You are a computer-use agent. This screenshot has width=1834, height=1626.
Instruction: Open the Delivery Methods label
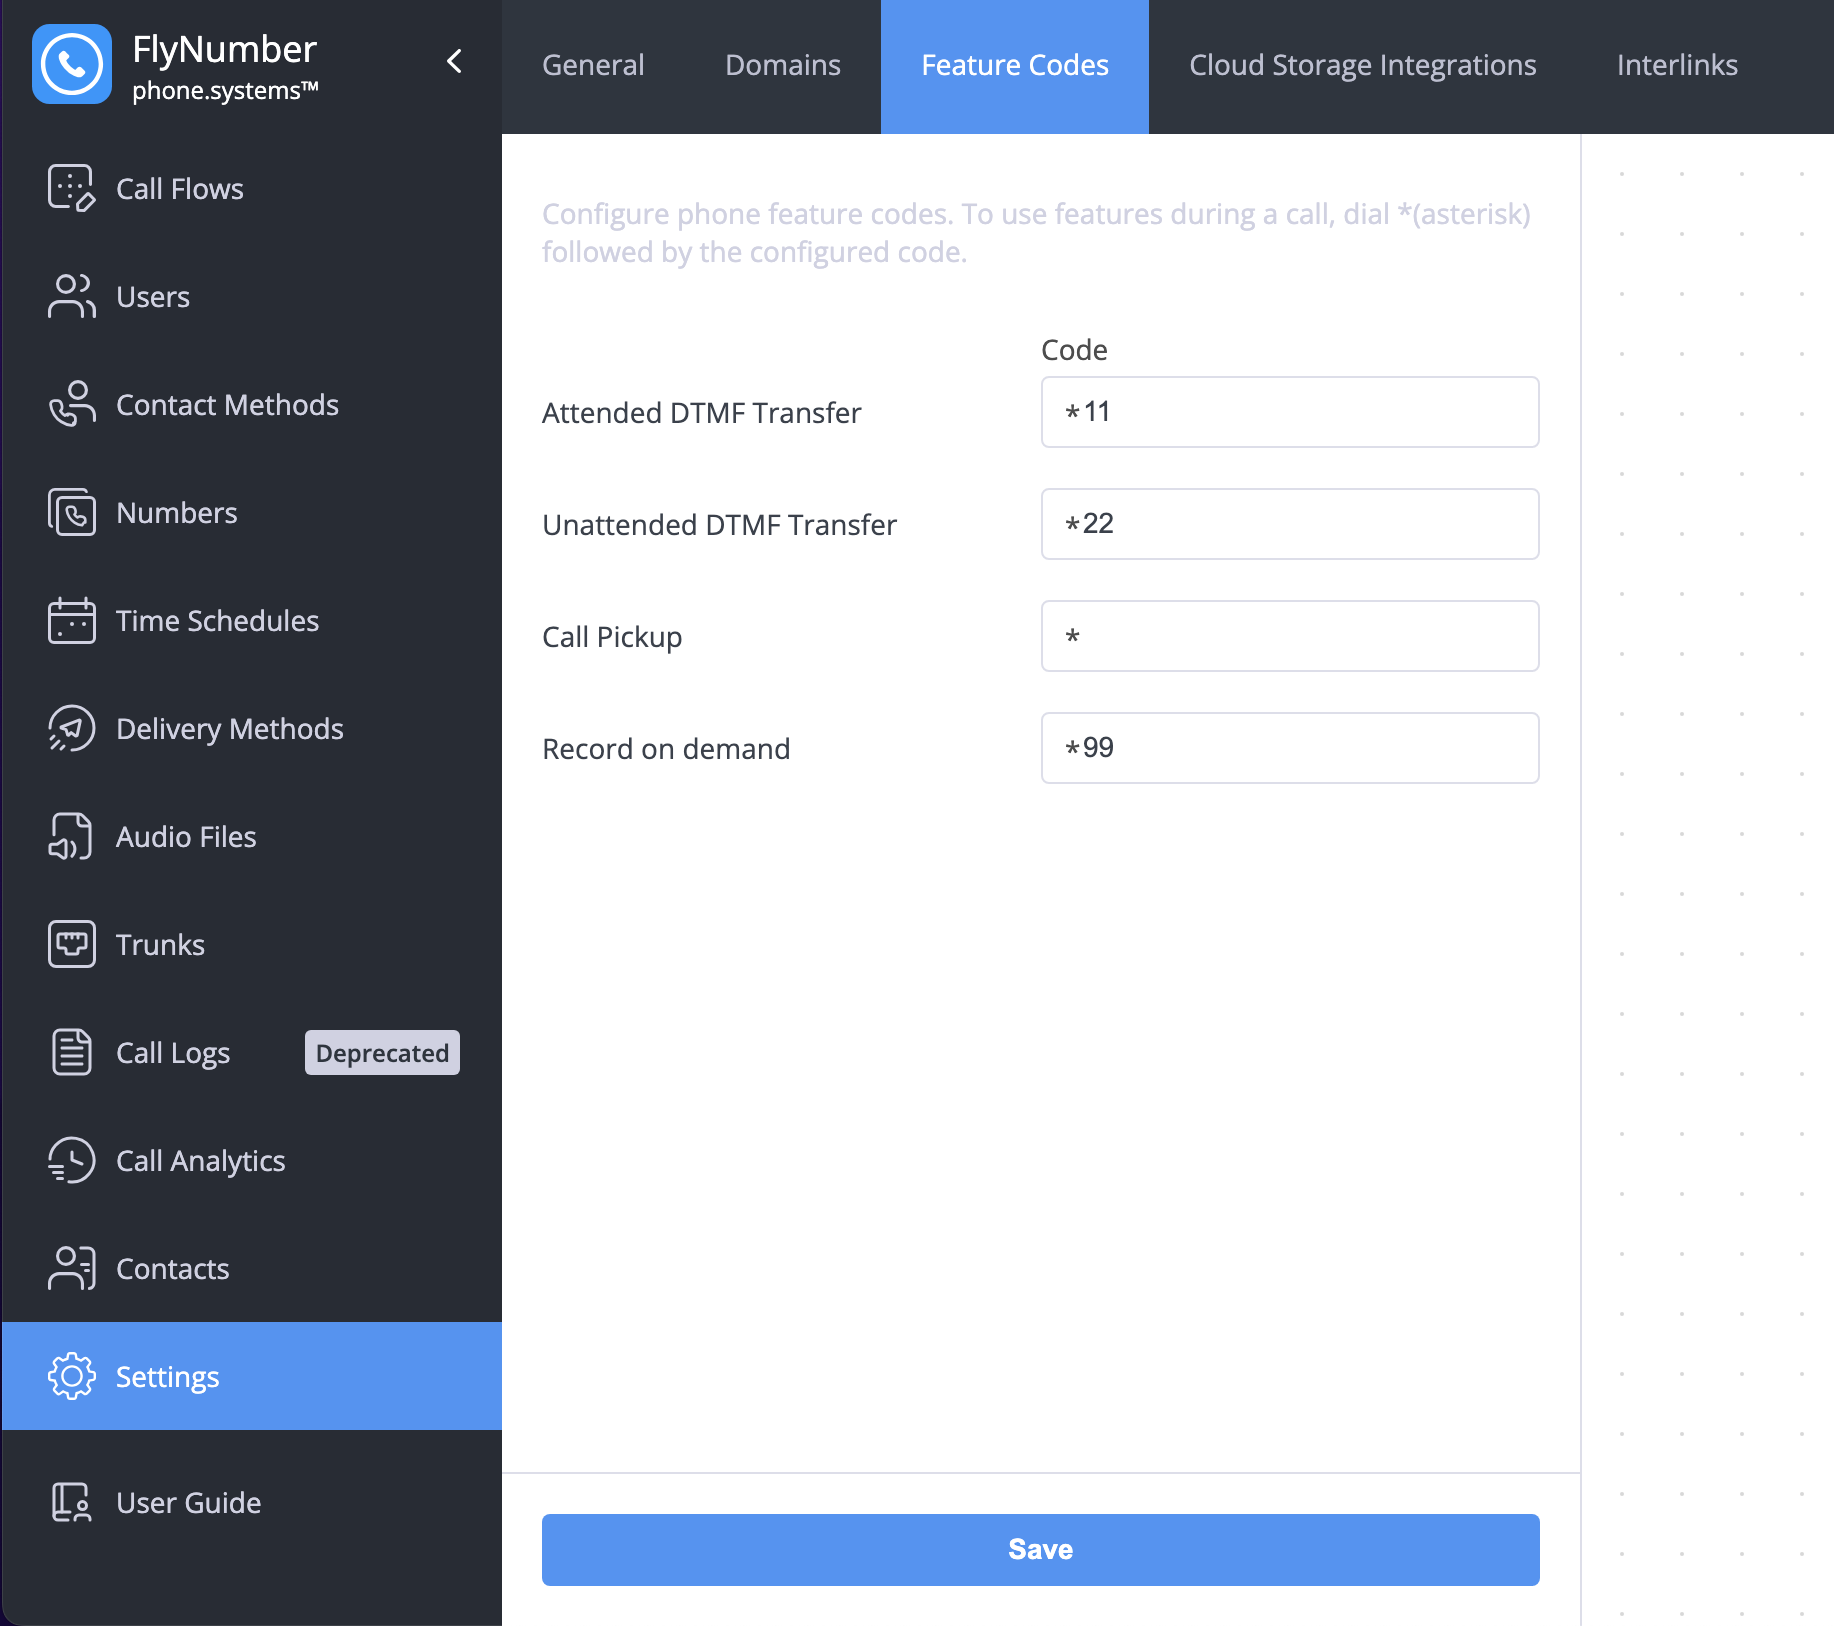tap(230, 729)
